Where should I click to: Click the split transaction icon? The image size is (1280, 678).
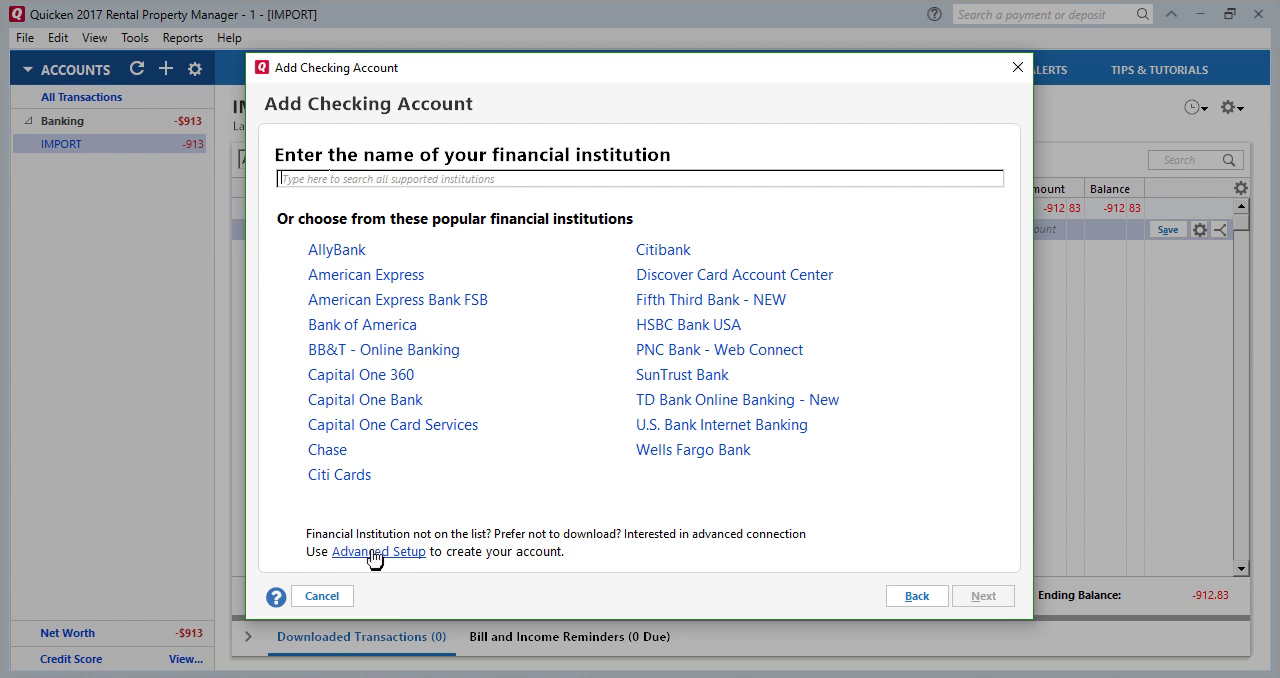tap(1220, 230)
